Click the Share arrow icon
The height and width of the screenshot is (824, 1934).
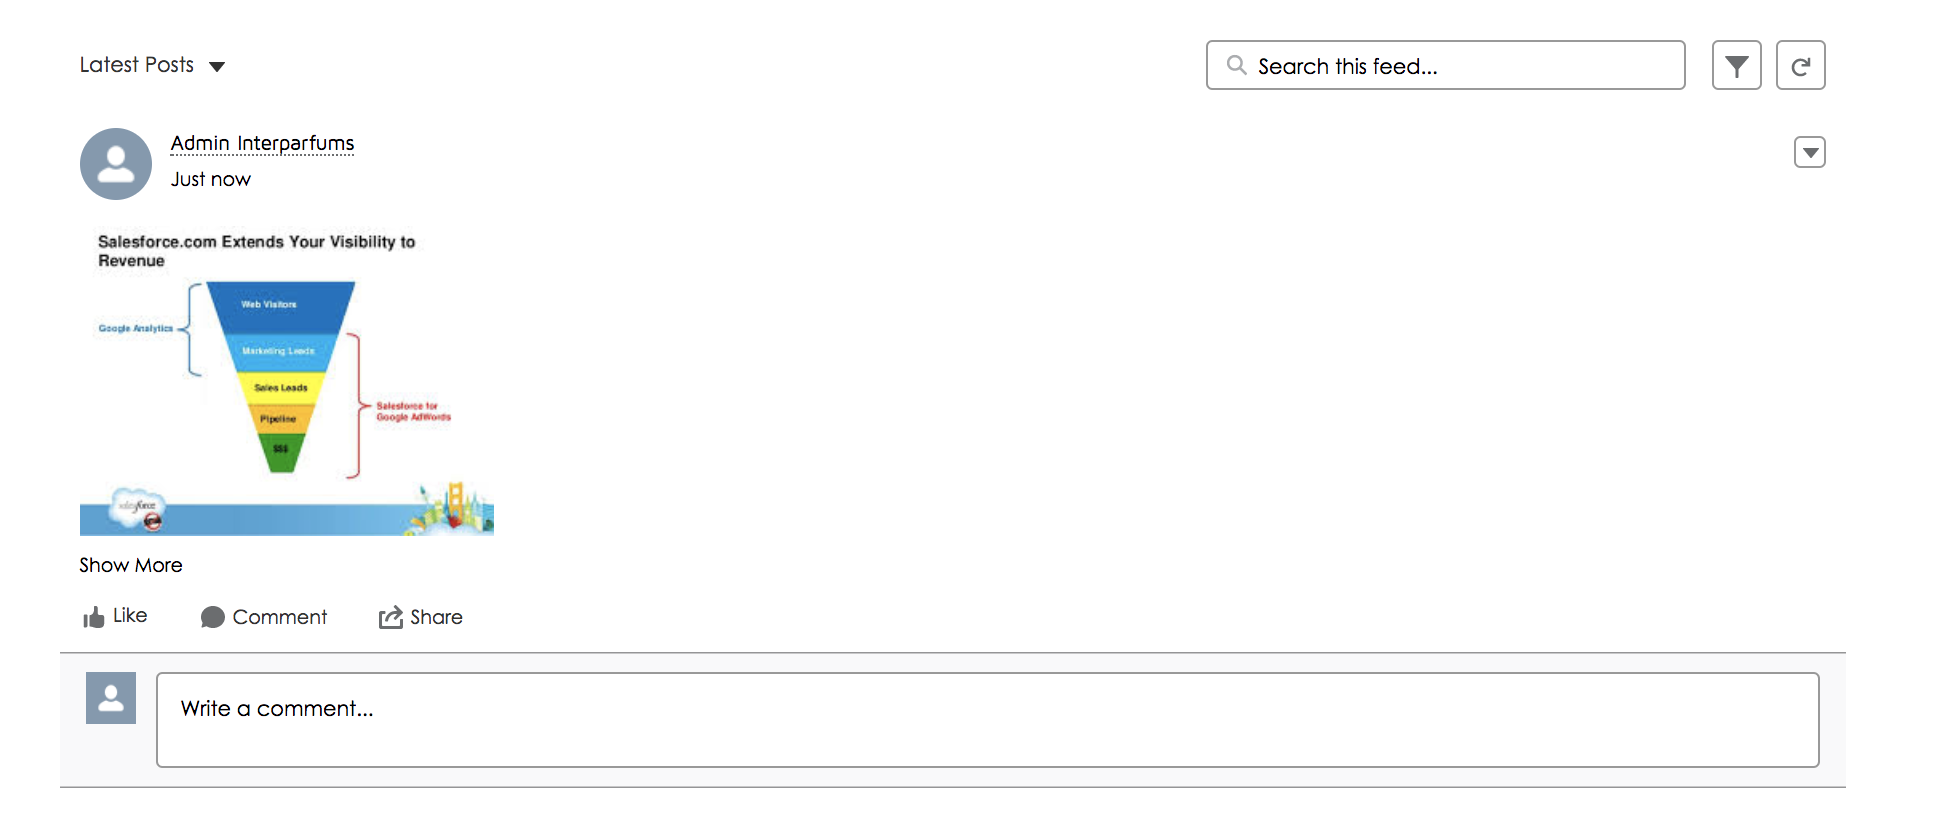[390, 617]
